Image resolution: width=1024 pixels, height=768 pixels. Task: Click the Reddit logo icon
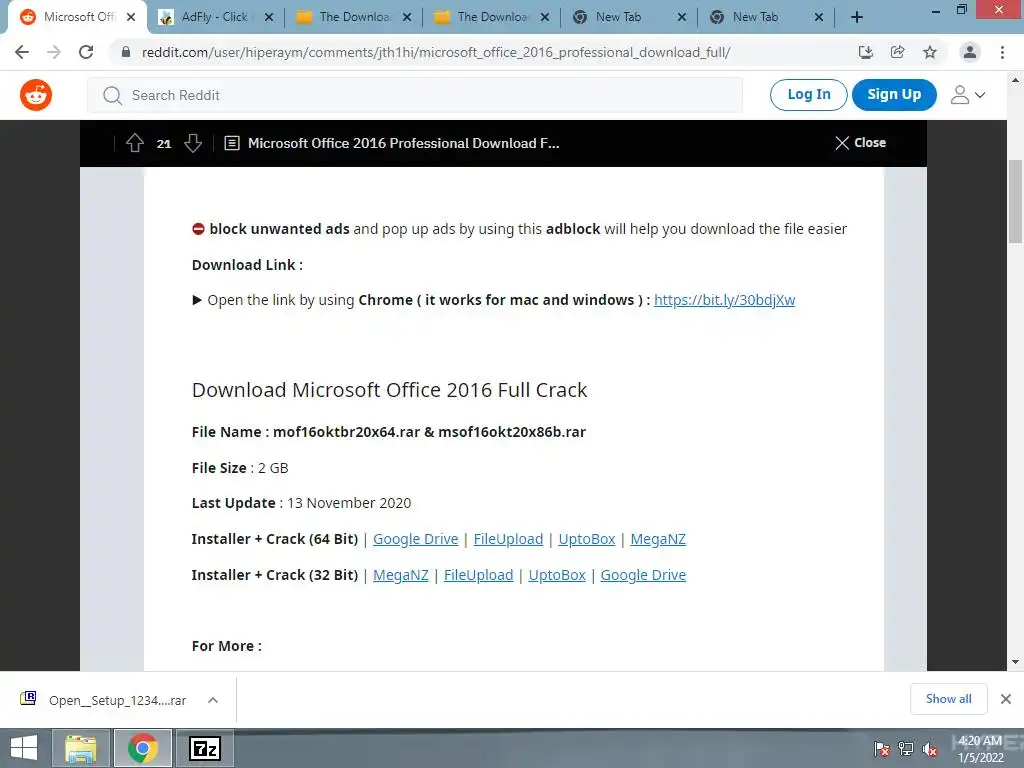[36, 95]
